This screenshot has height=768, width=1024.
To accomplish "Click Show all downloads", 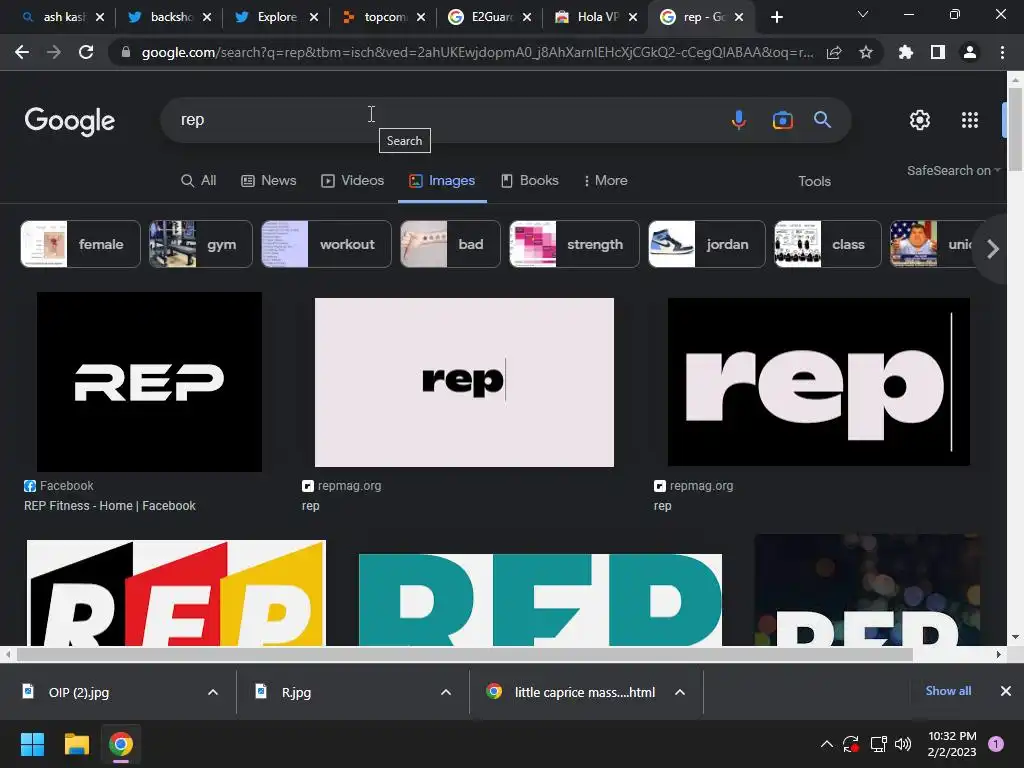I will [948, 691].
